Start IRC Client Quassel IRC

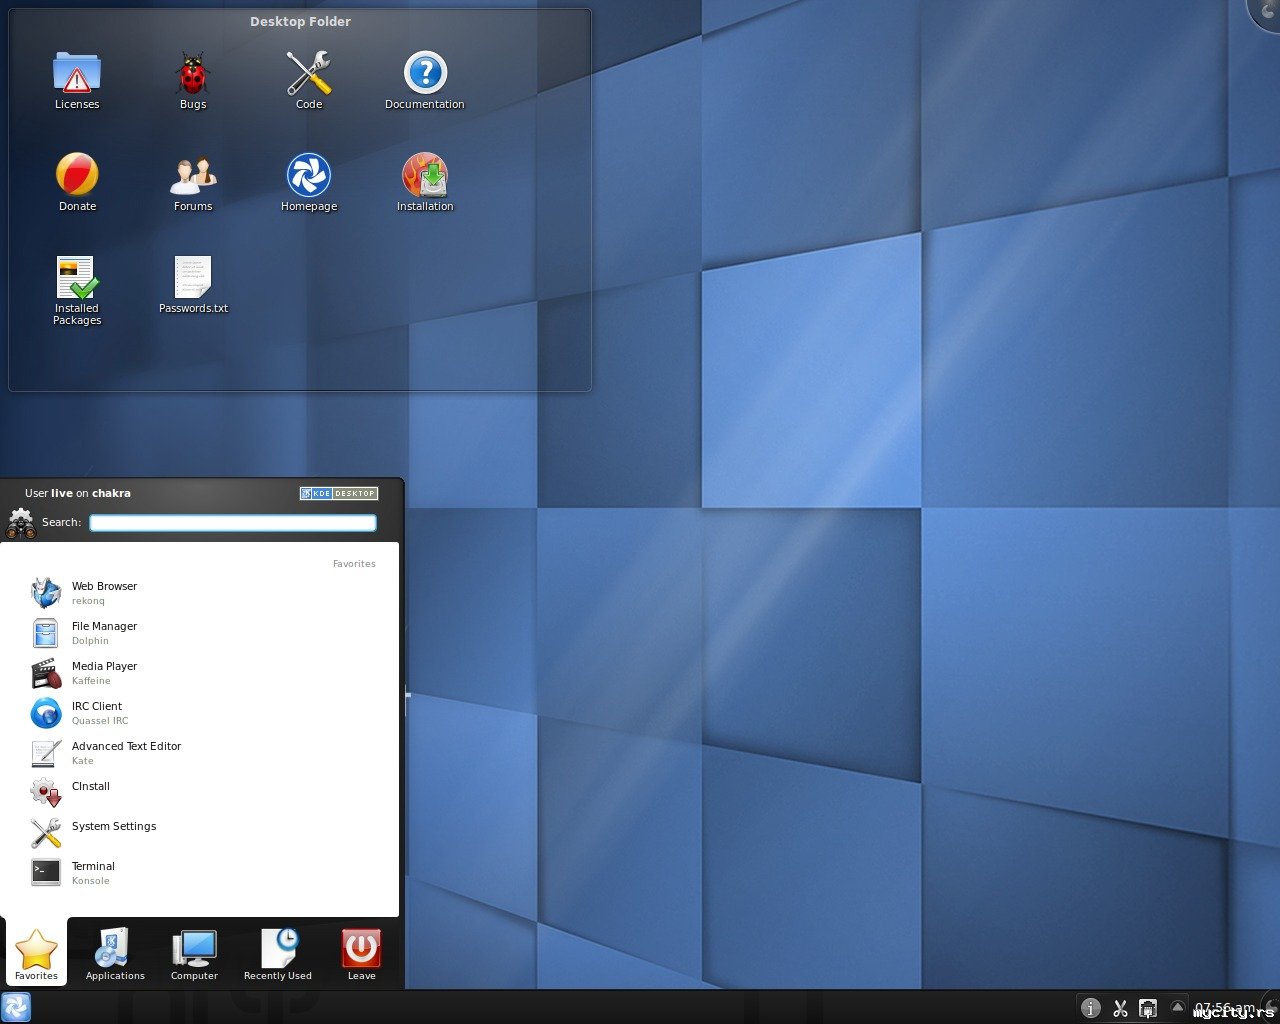pyautogui.click(x=200, y=713)
